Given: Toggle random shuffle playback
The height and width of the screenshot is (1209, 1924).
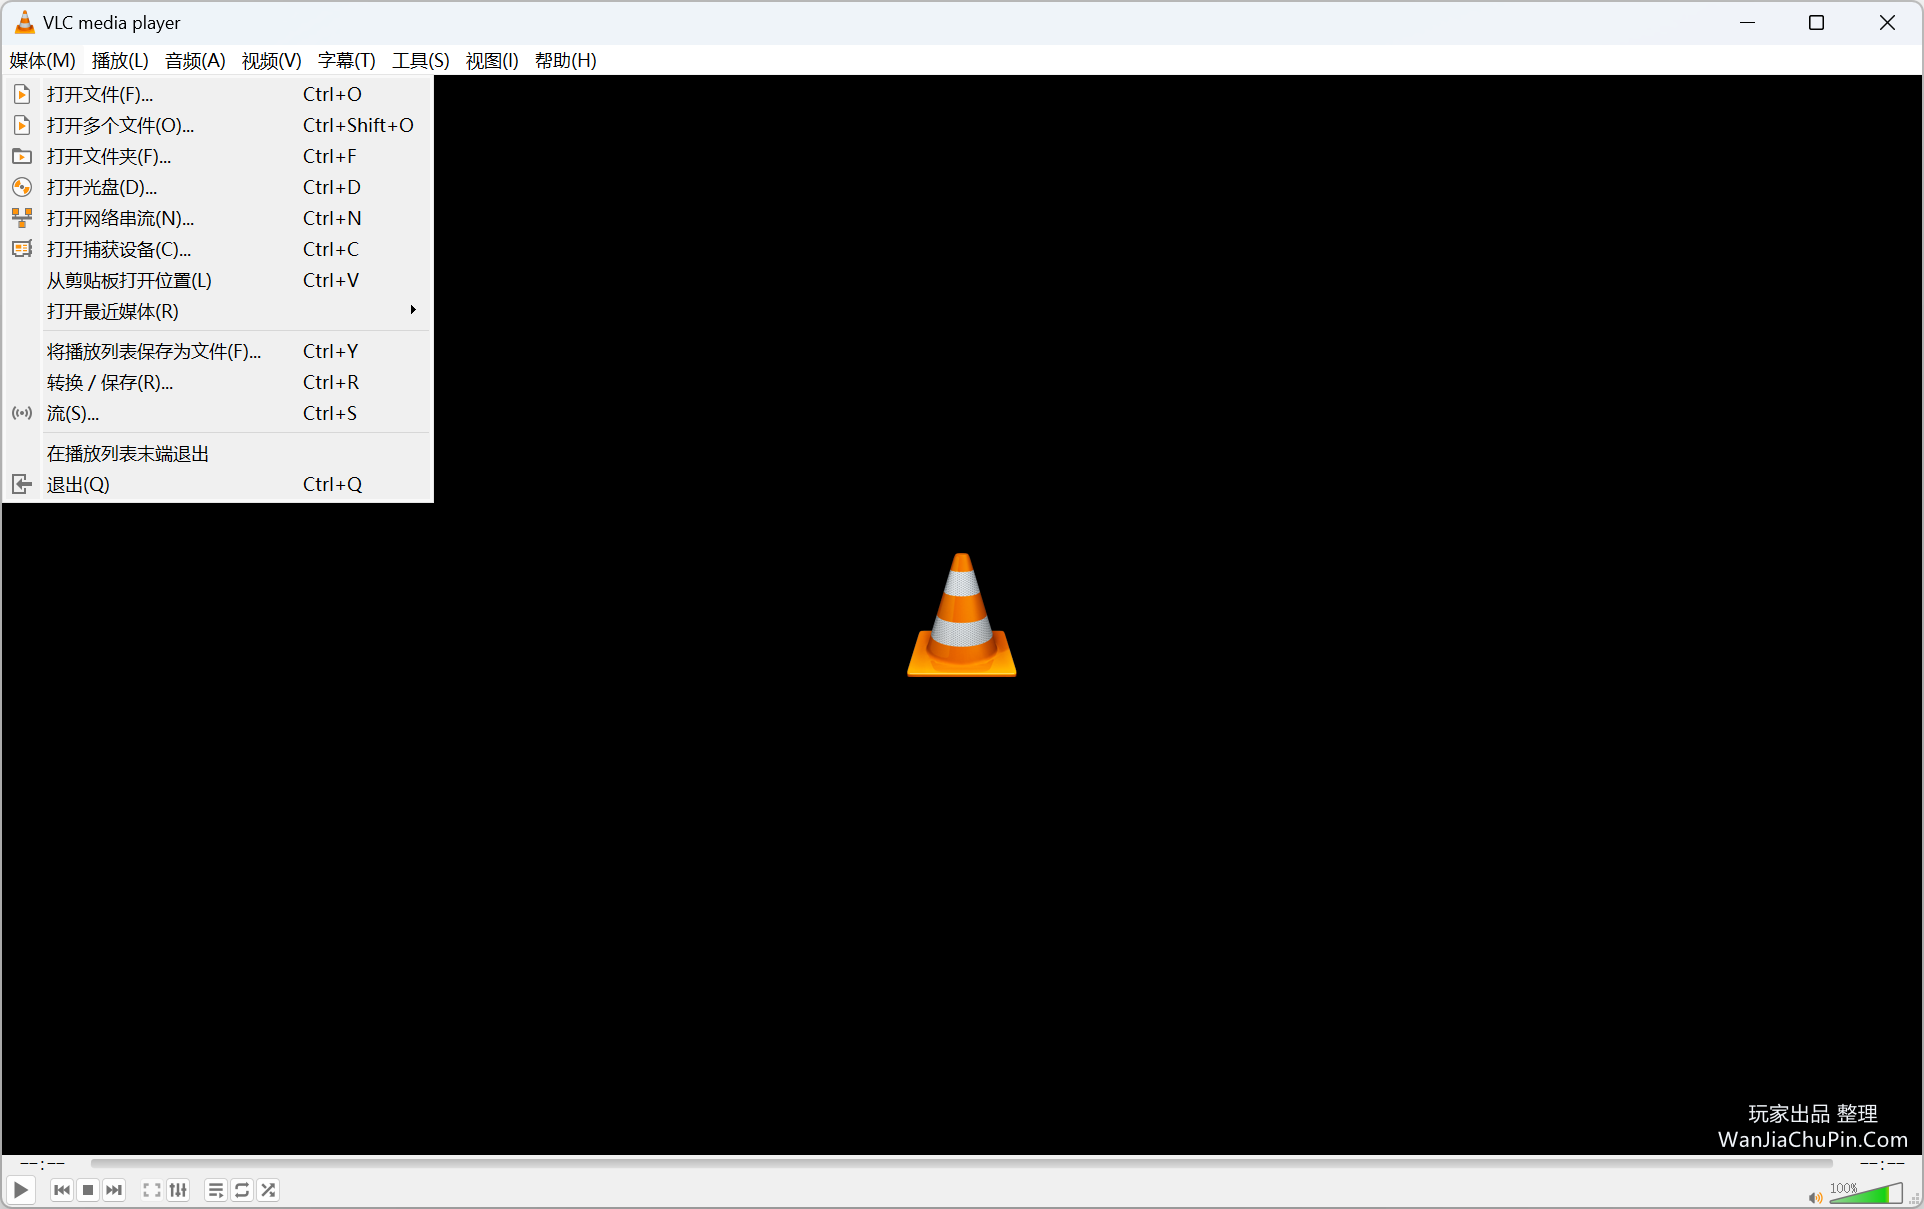Looking at the screenshot, I should coord(268,1190).
